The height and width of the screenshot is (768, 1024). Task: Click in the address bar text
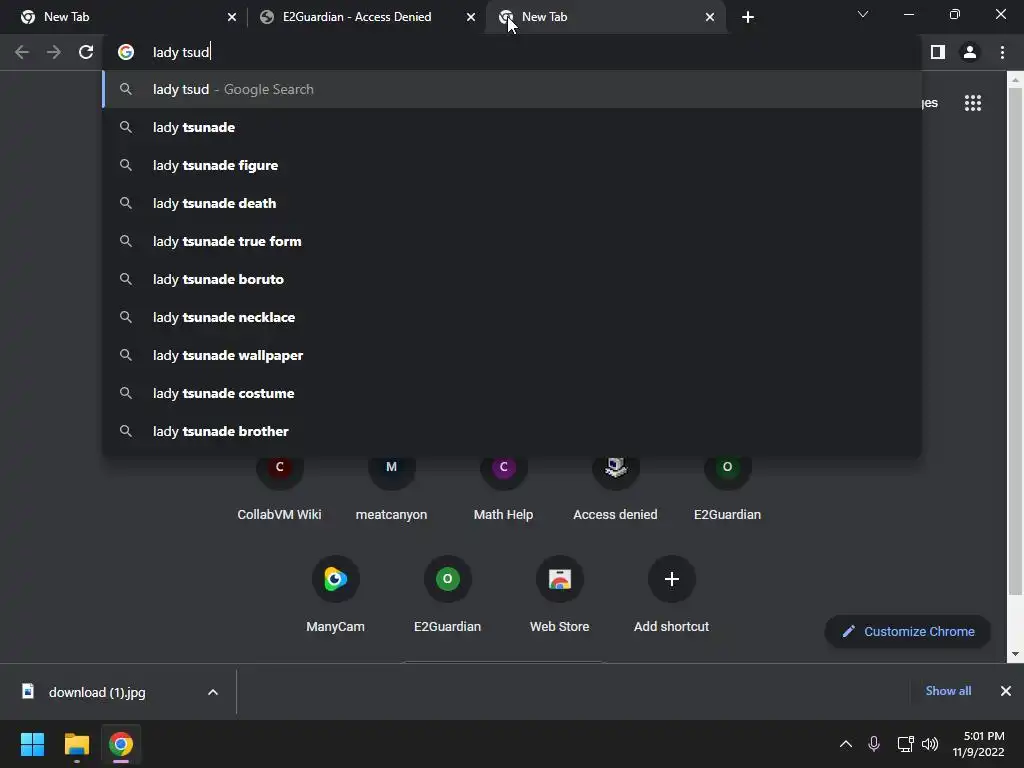pyautogui.click(x=181, y=52)
